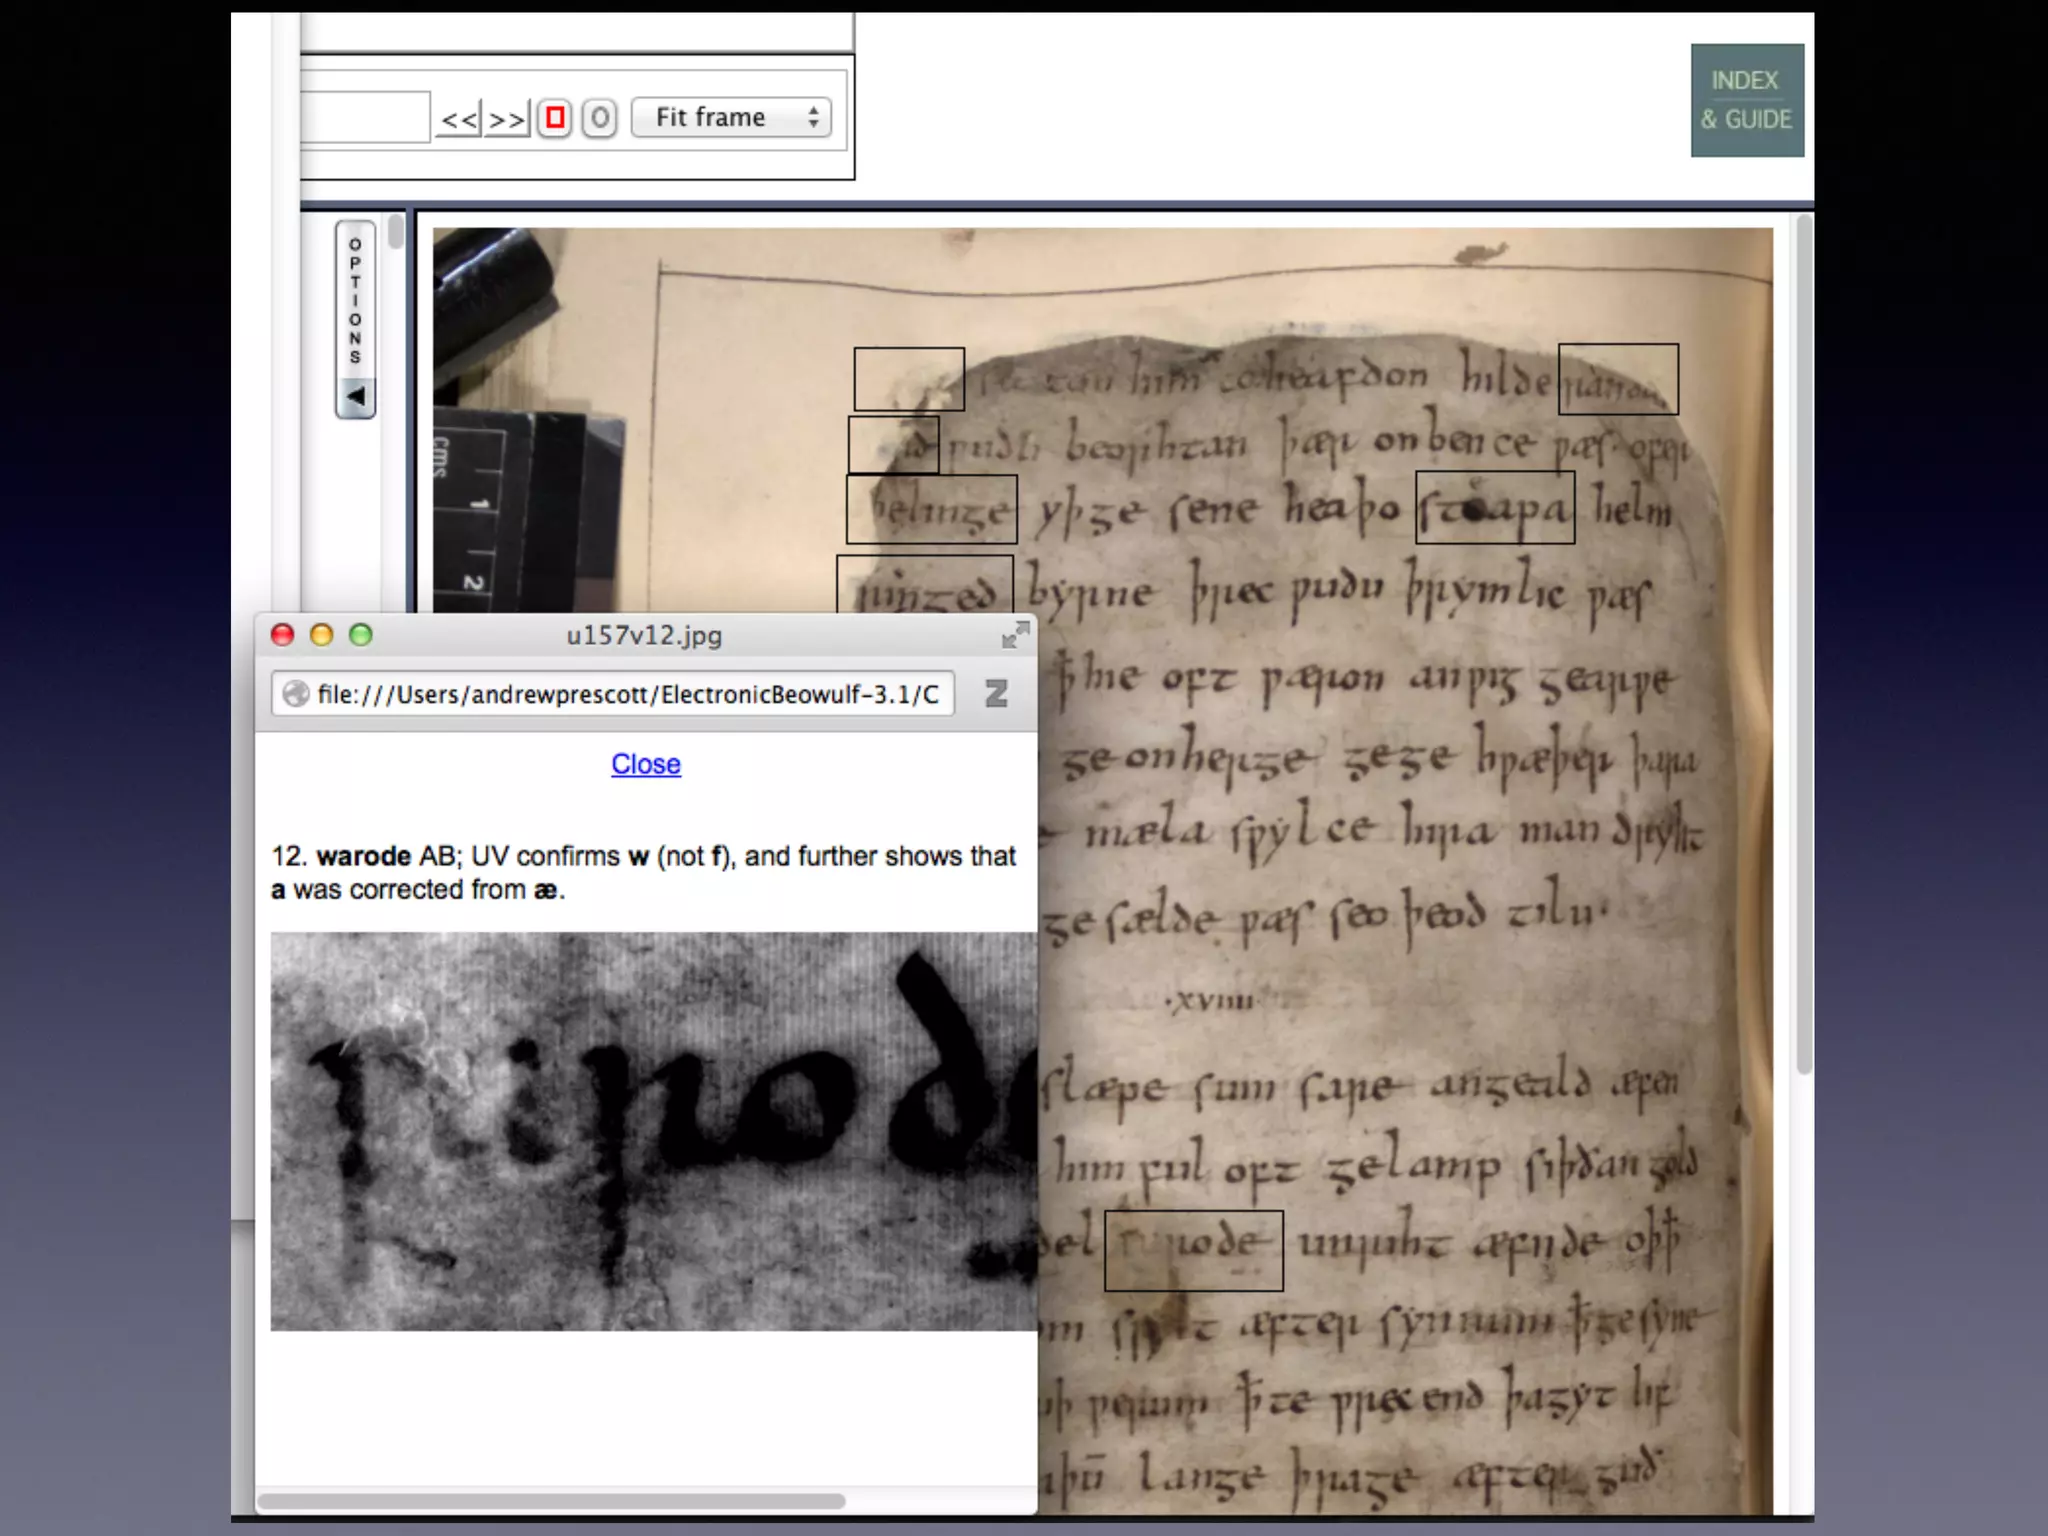Image resolution: width=2048 pixels, height=1536 pixels.
Task: Click the UV image of 'warode'
Action: tap(653, 1130)
